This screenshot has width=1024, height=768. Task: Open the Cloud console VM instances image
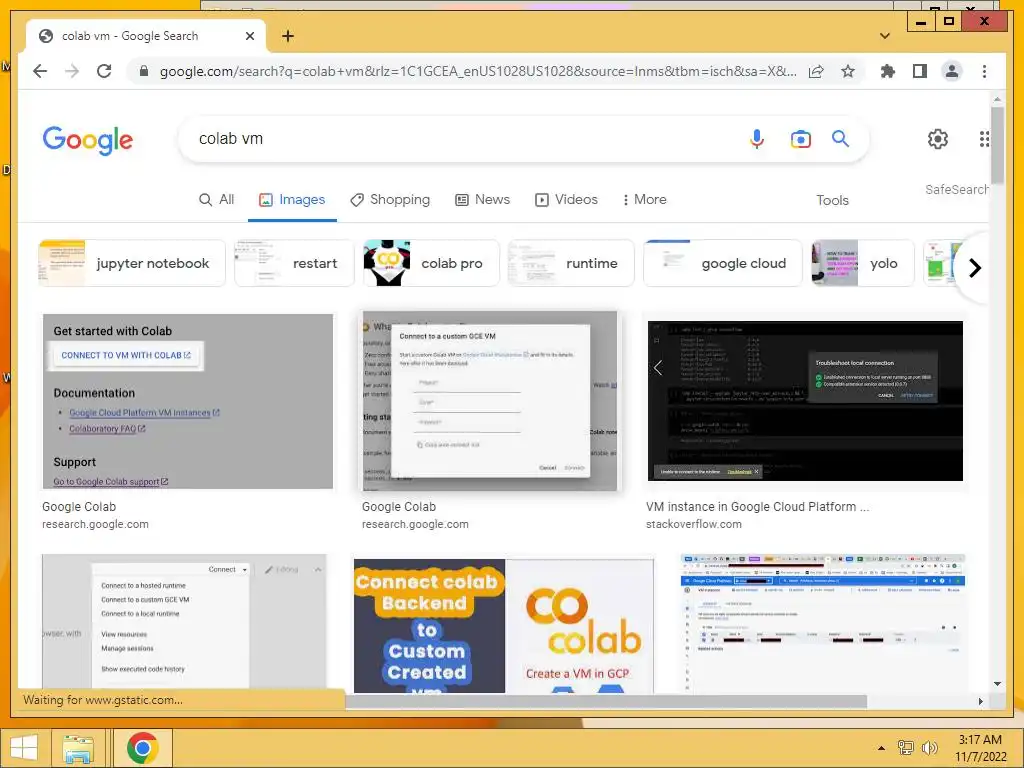(x=823, y=622)
